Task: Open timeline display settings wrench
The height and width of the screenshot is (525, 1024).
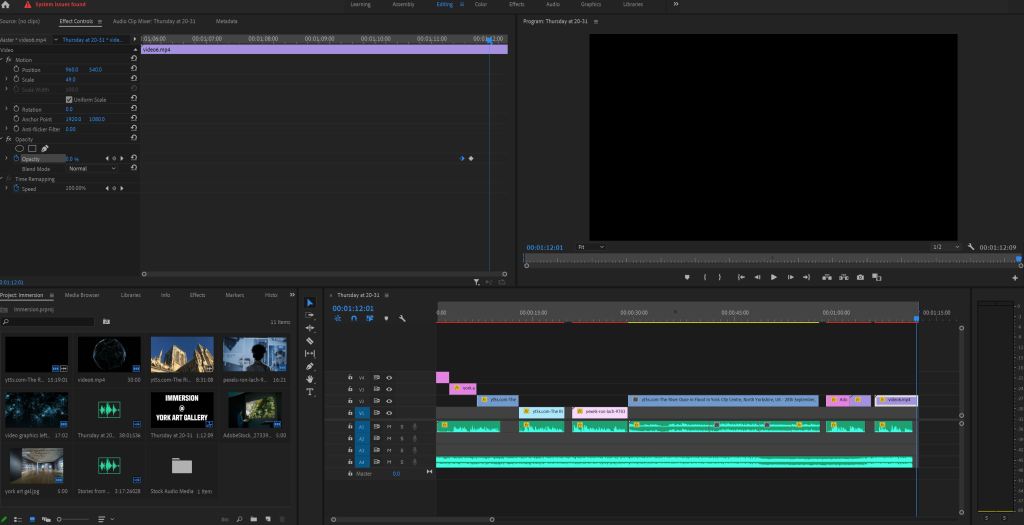Action: [401, 318]
